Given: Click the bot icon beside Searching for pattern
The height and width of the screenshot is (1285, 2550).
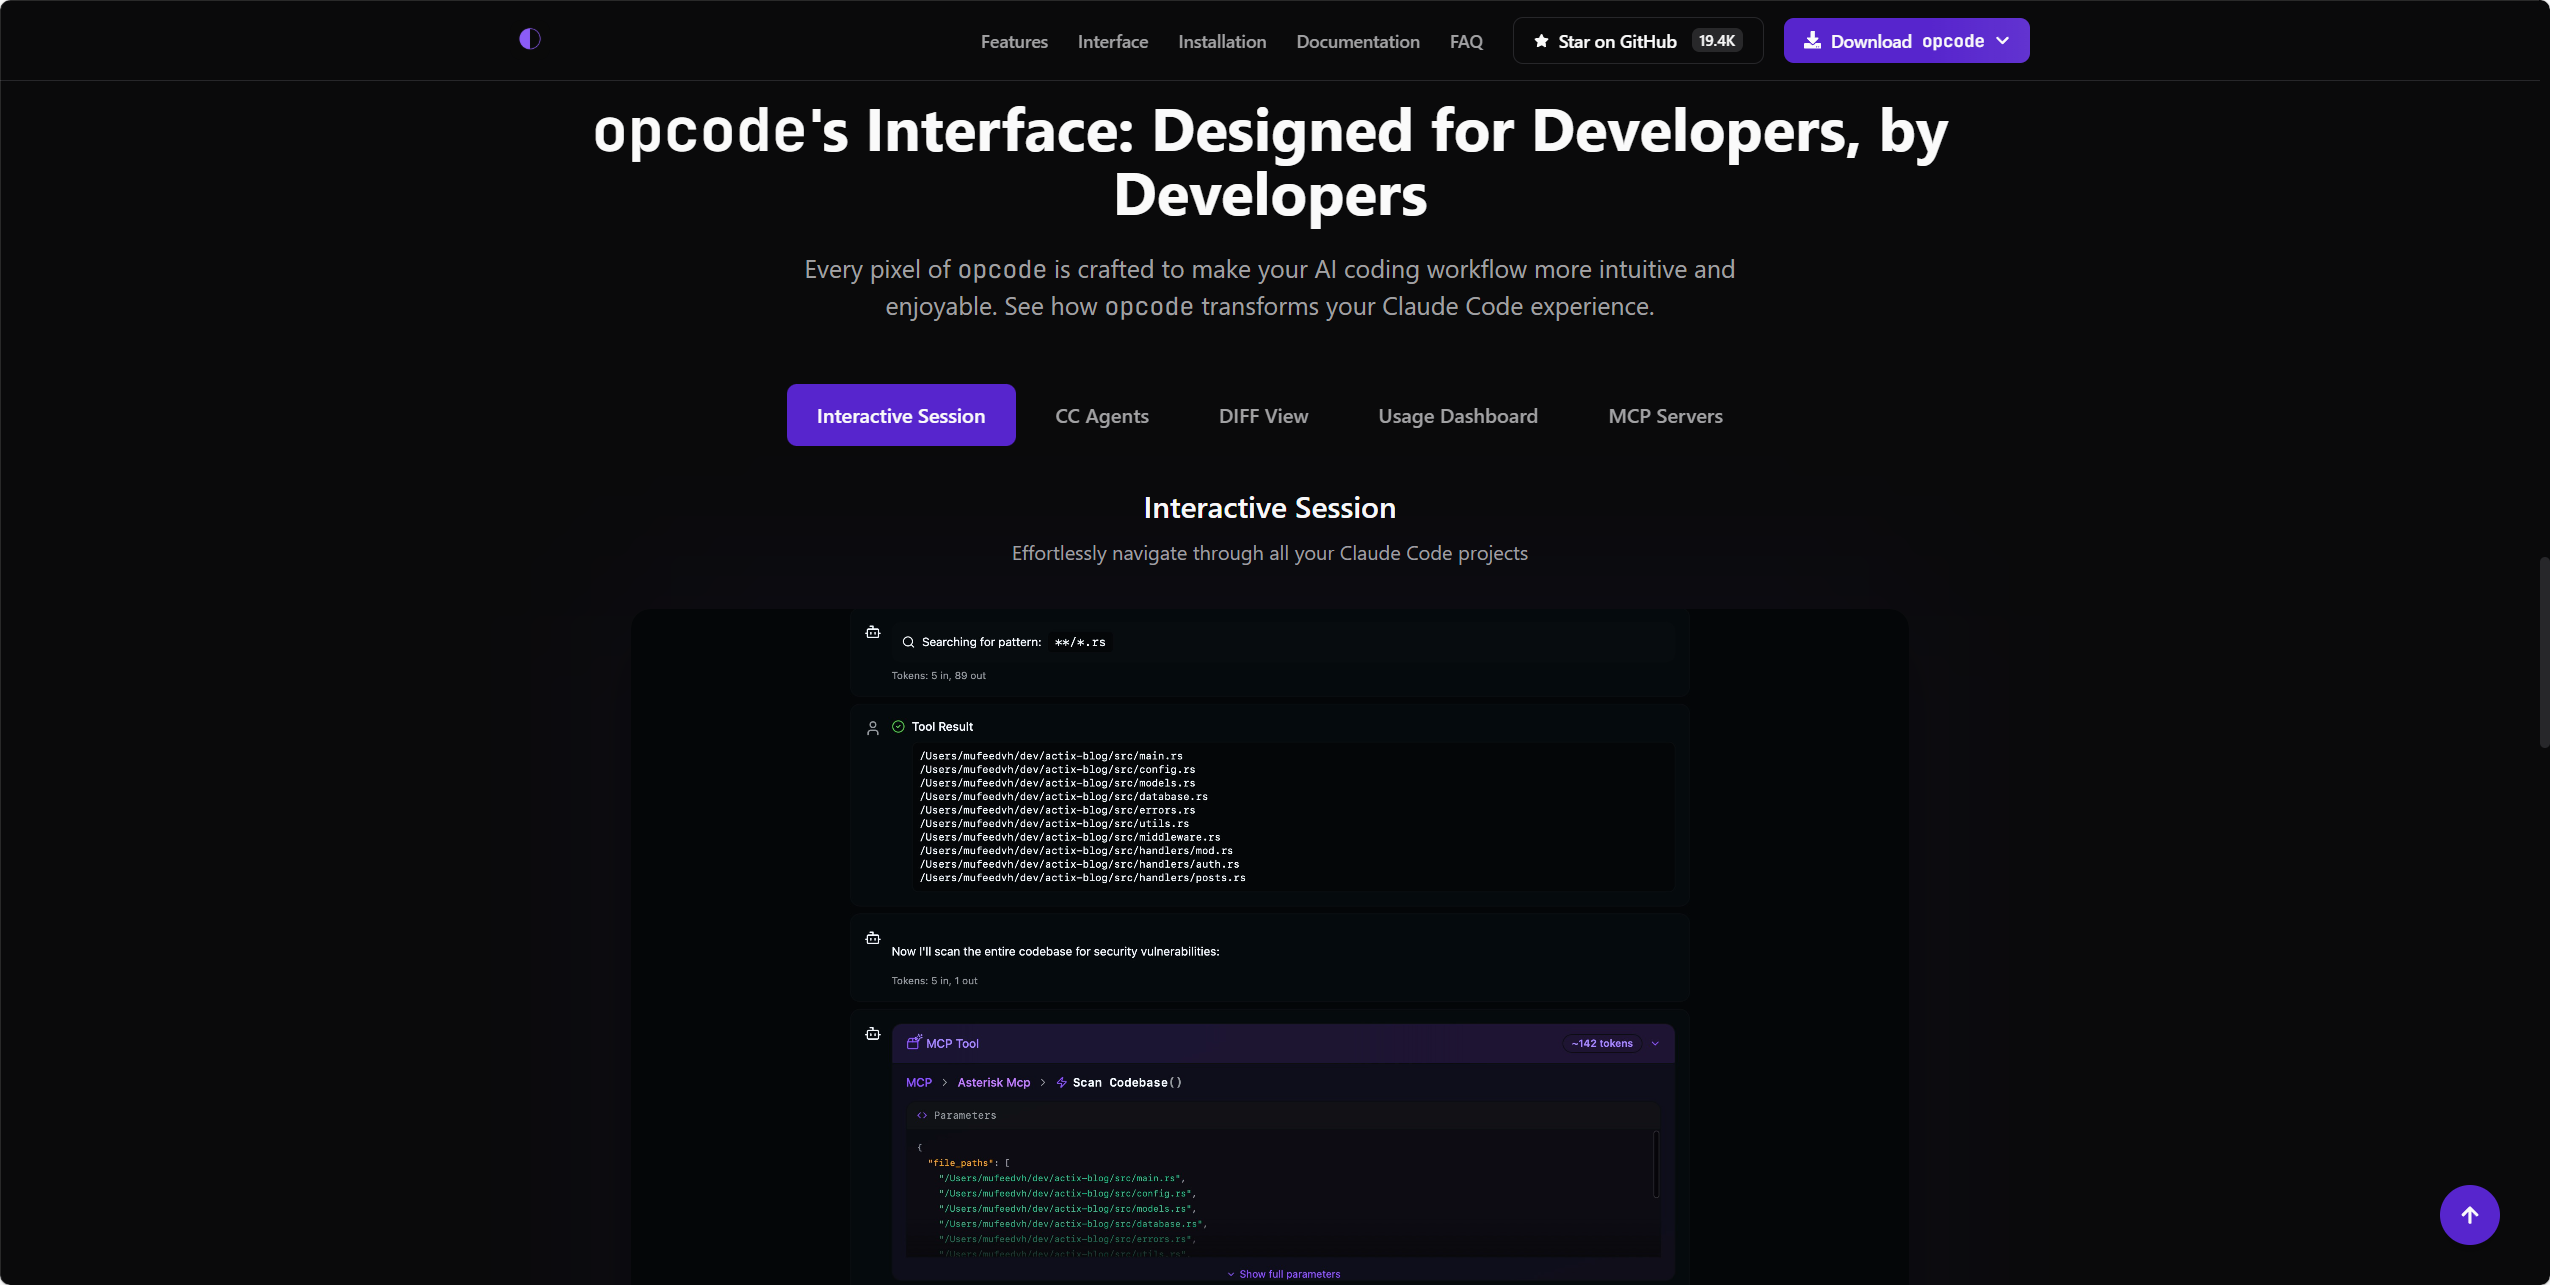Looking at the screenshot, I should click(873, 632).
